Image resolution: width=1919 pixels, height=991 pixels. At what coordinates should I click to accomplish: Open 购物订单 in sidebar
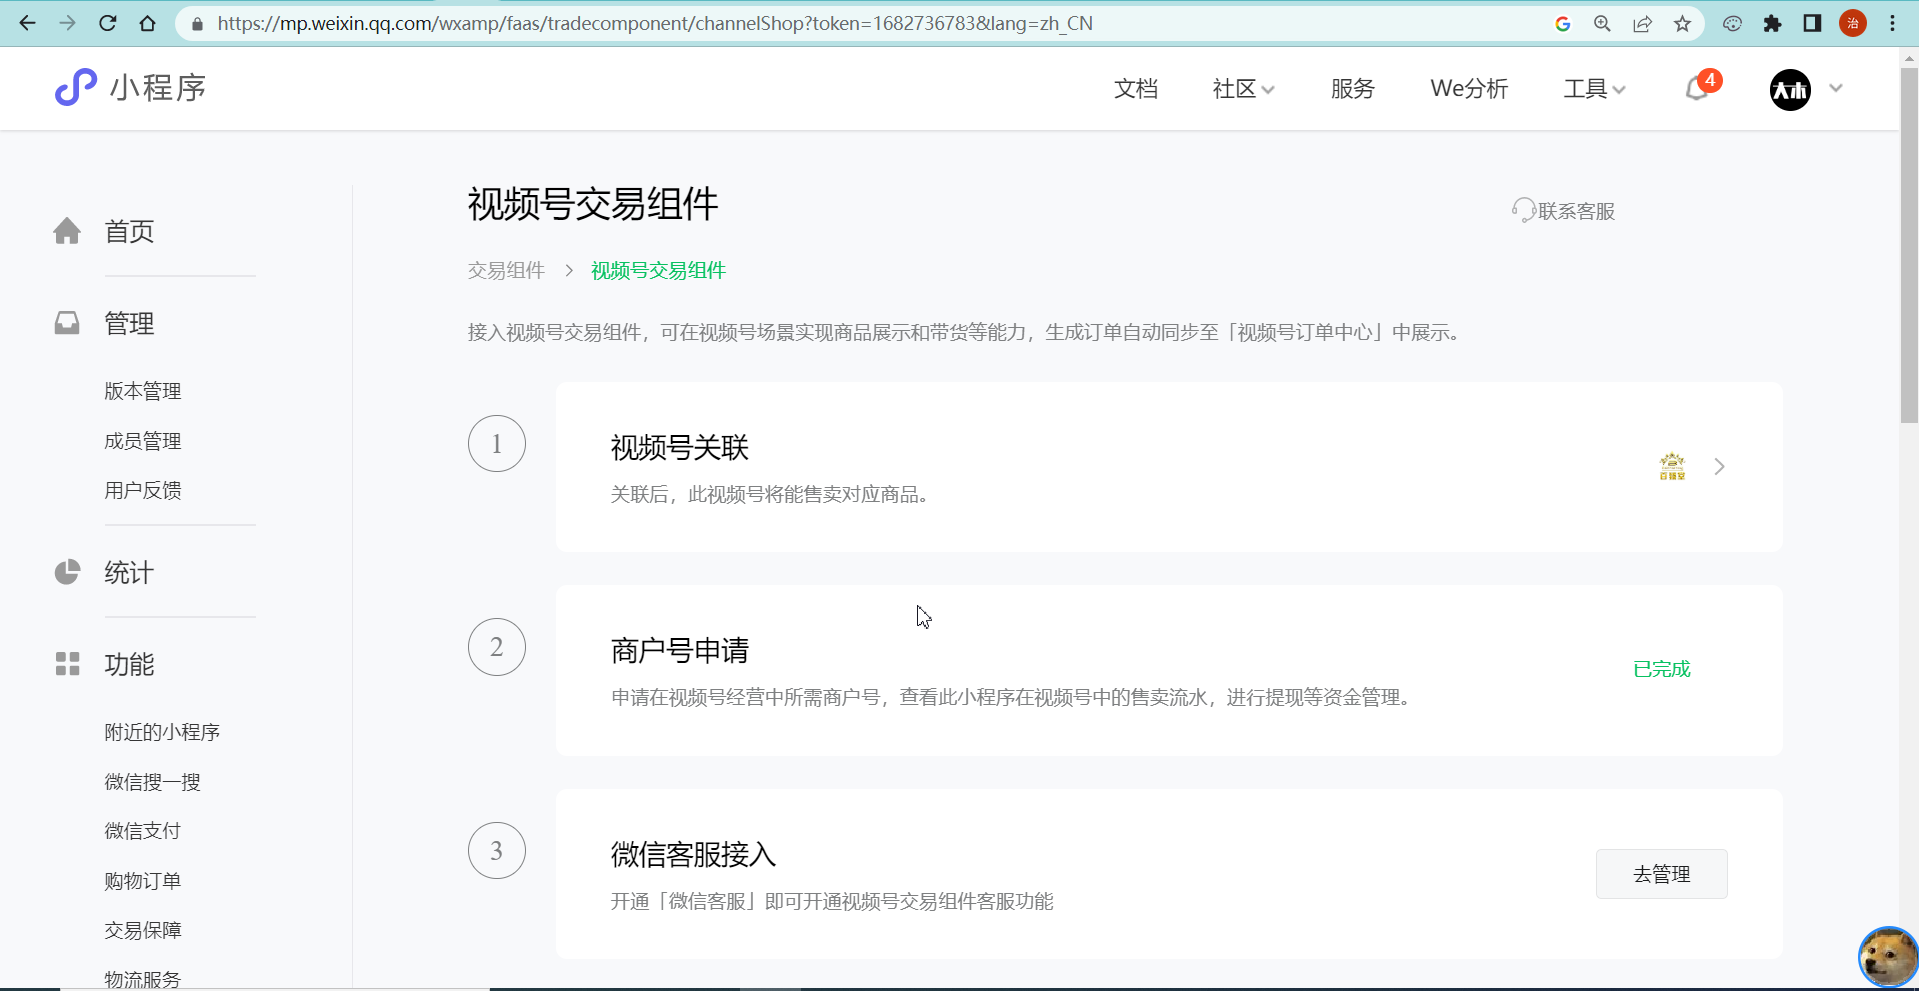click(143, 881)
